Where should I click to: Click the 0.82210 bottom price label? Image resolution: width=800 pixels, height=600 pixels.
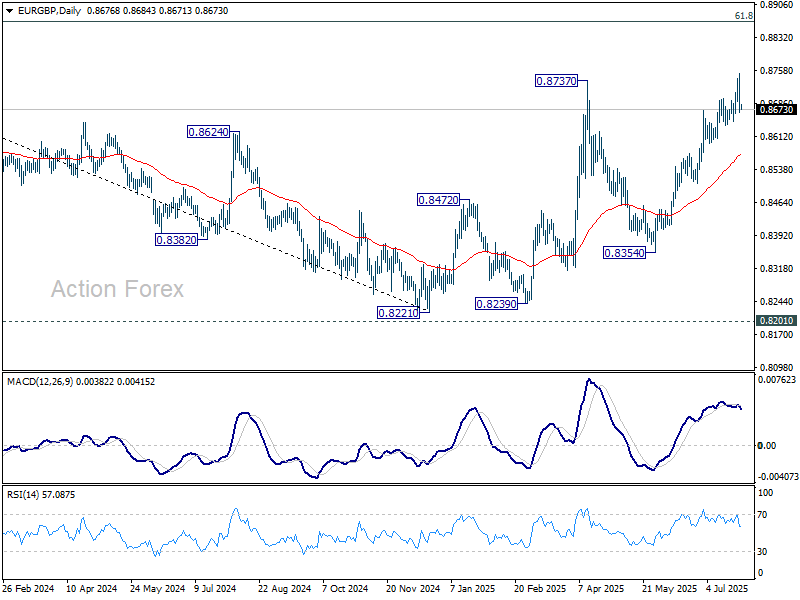(x=396, y=312)
